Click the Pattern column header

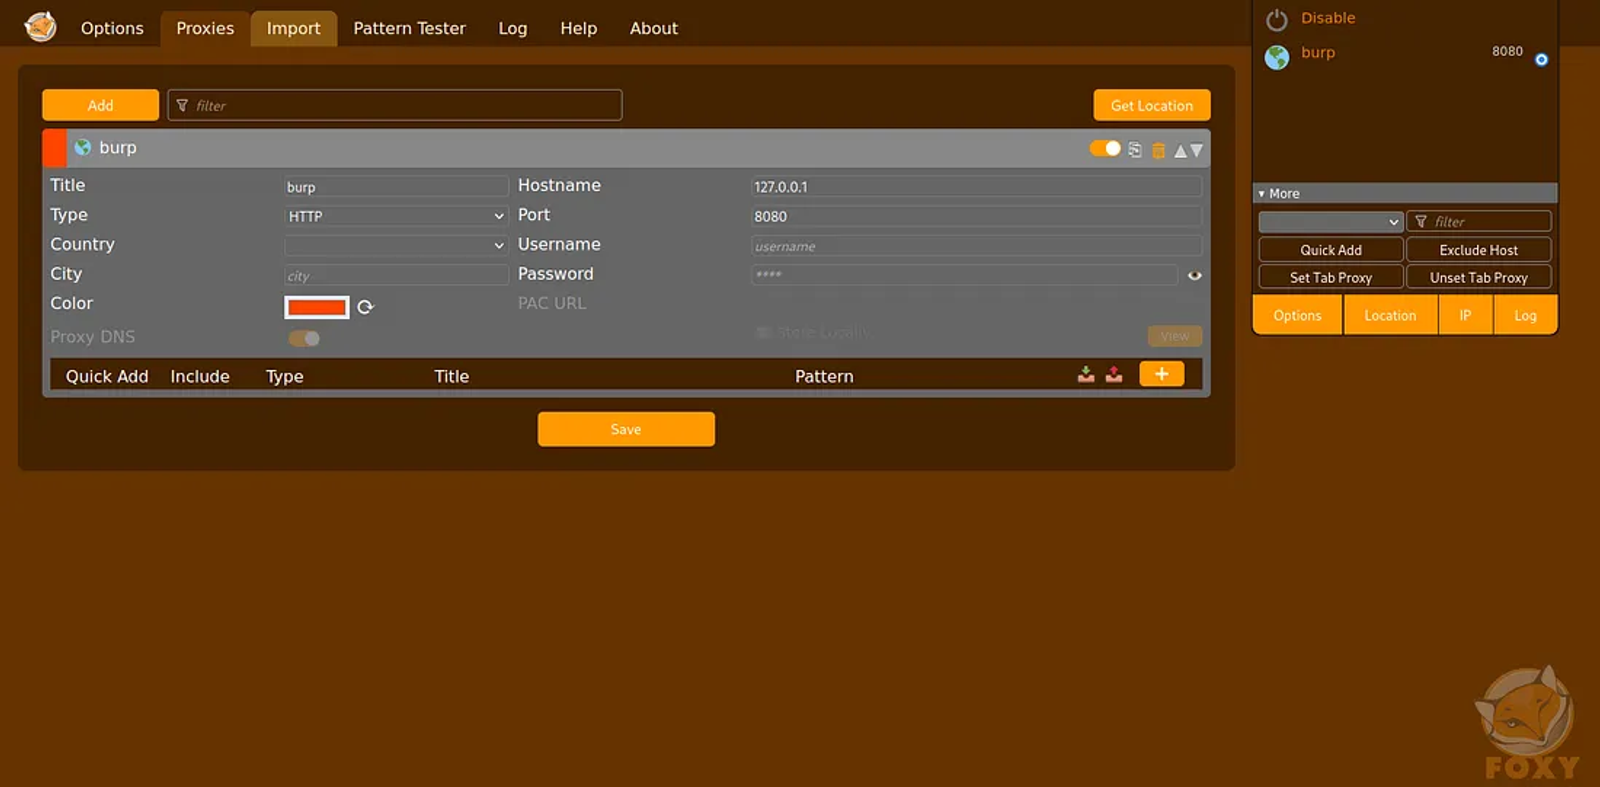click(x=824, y=376)
